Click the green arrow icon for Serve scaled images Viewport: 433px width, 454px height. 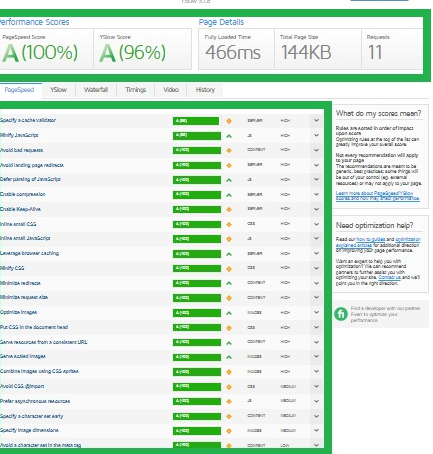tap(229, 357)
